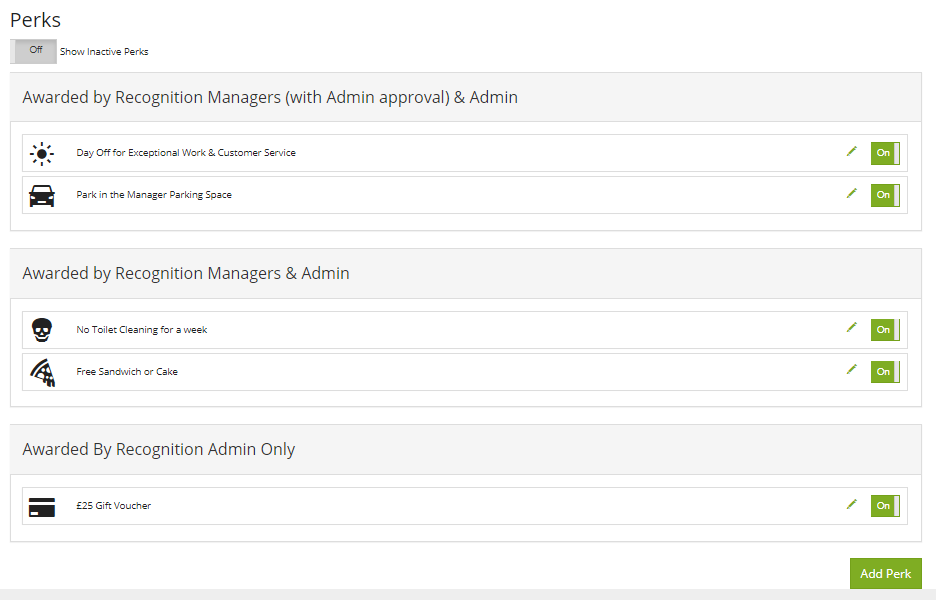Select 'Day Off for Exceptional Work & Customer Service' text
Screen dimensions: 936x600
click(x=186, y=153)
